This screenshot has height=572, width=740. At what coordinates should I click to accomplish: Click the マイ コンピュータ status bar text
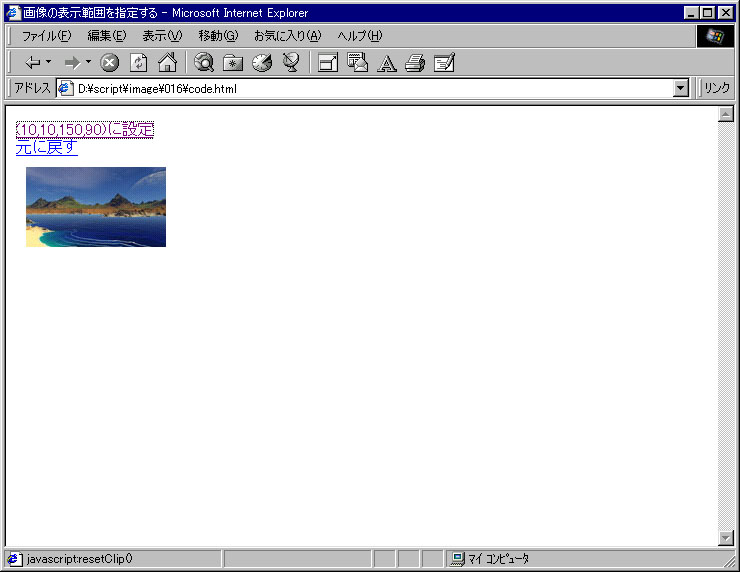pyautogui.click(x=498, y=559)
